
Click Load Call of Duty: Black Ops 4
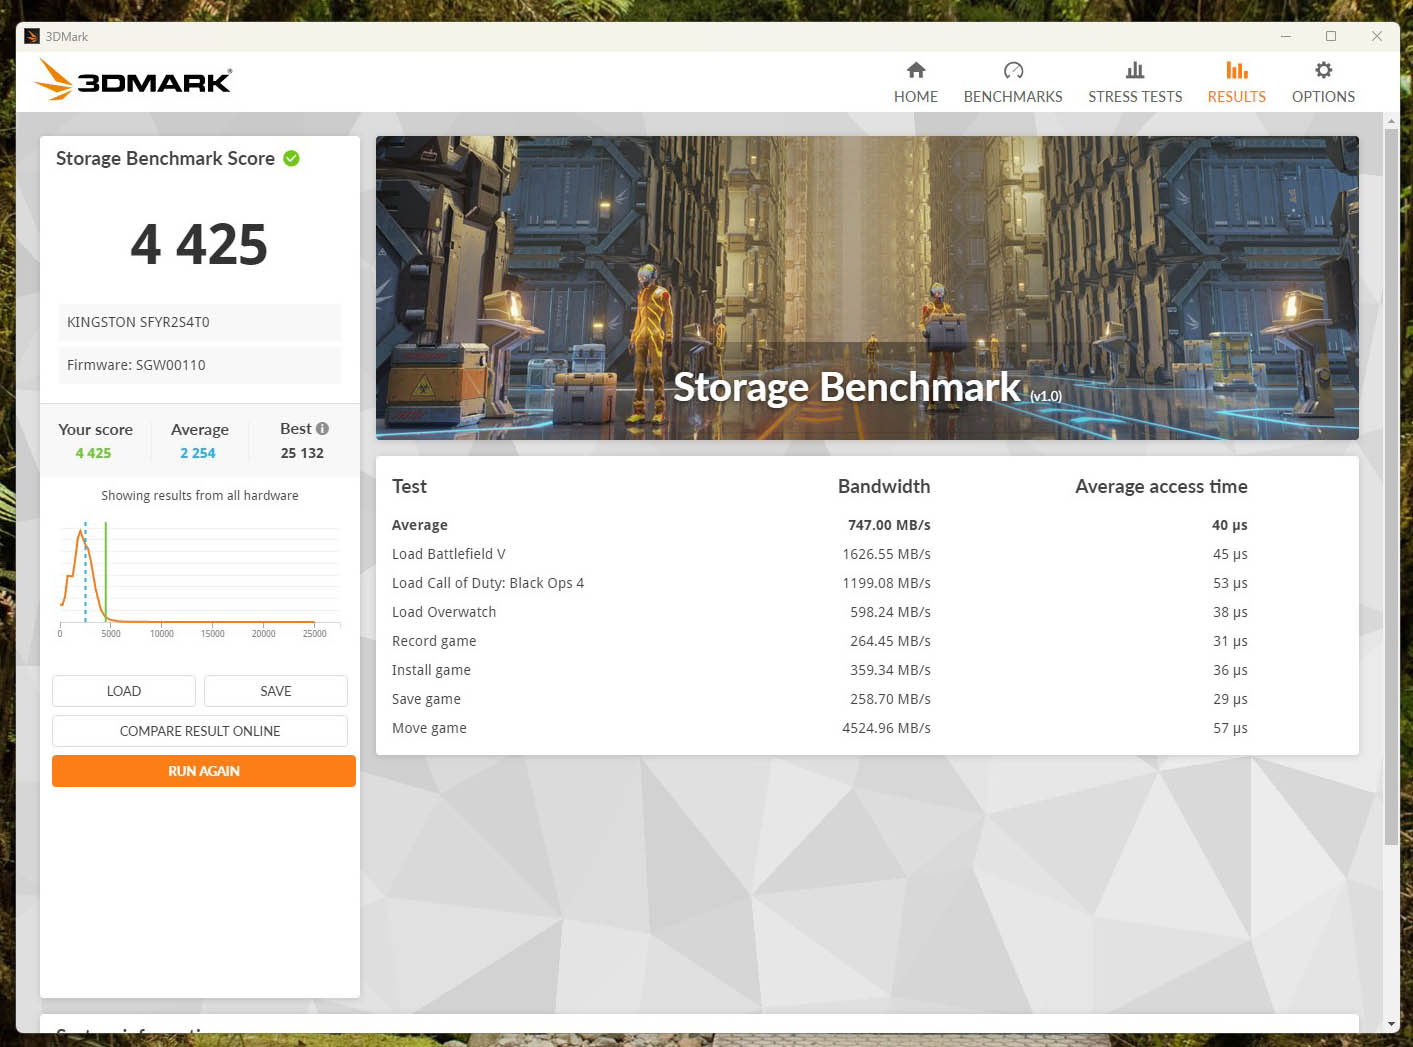coord(488,583)
